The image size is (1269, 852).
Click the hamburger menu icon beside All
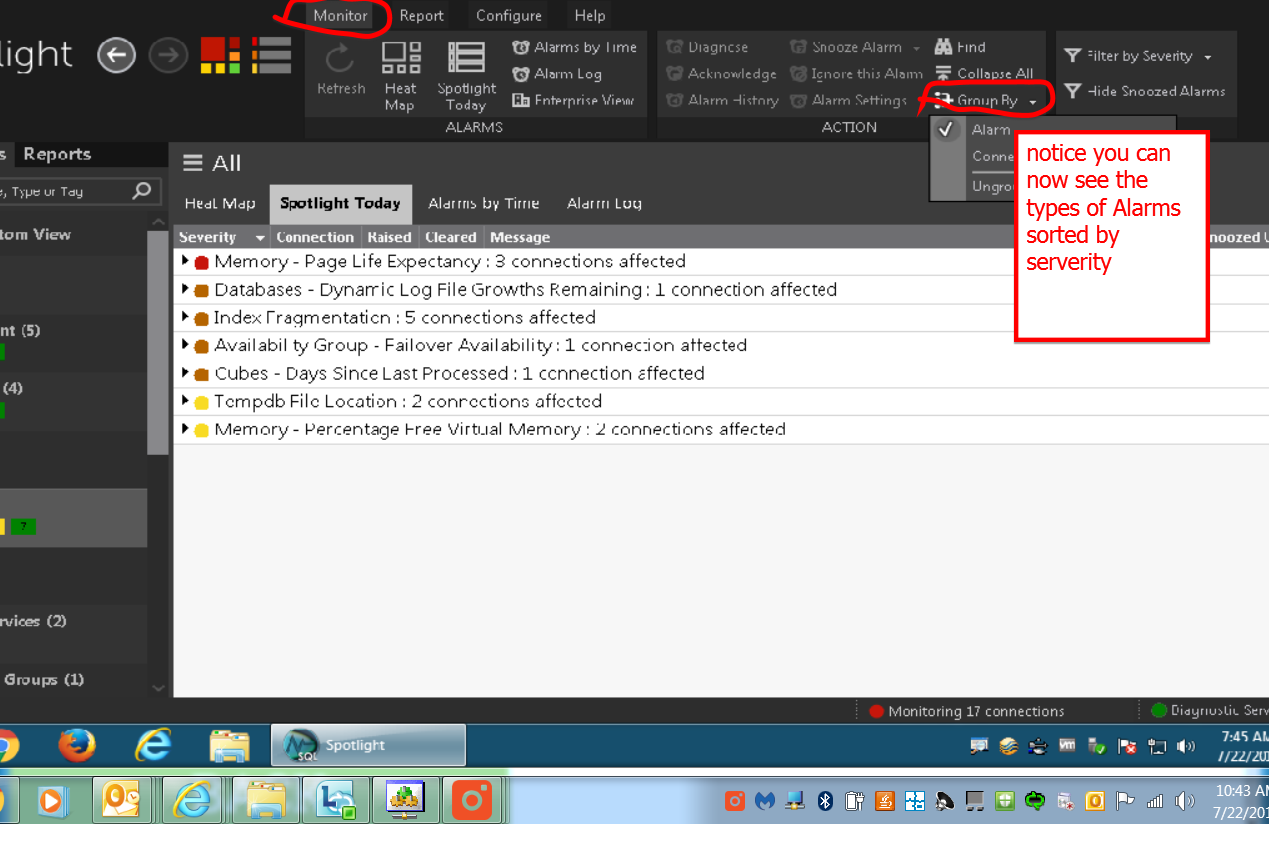point(193,163)
